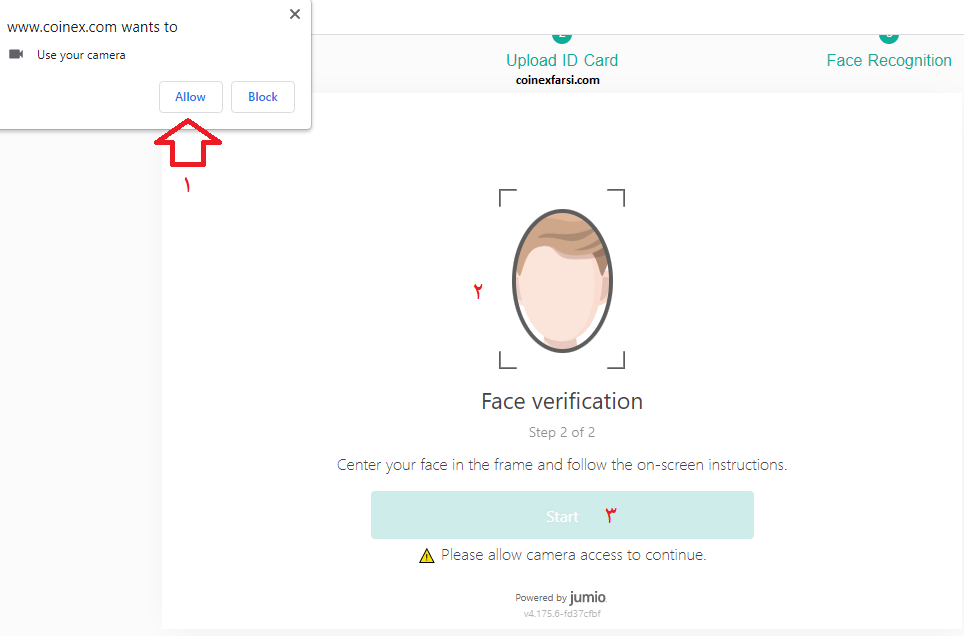Click the 'Face verification' heading
964x636 pixels.
click(562, 402)
